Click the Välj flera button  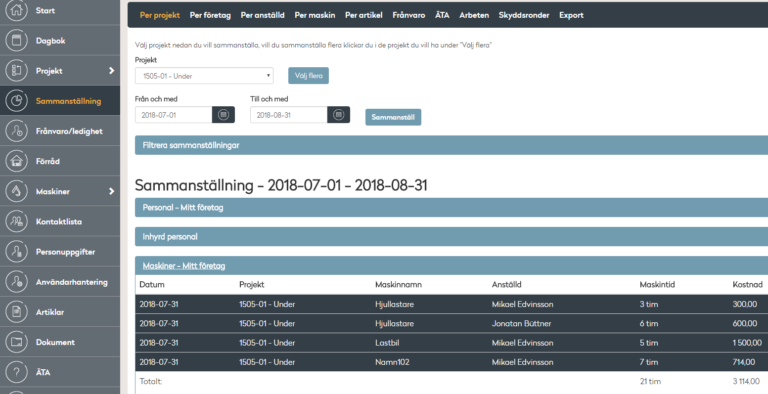309,75
